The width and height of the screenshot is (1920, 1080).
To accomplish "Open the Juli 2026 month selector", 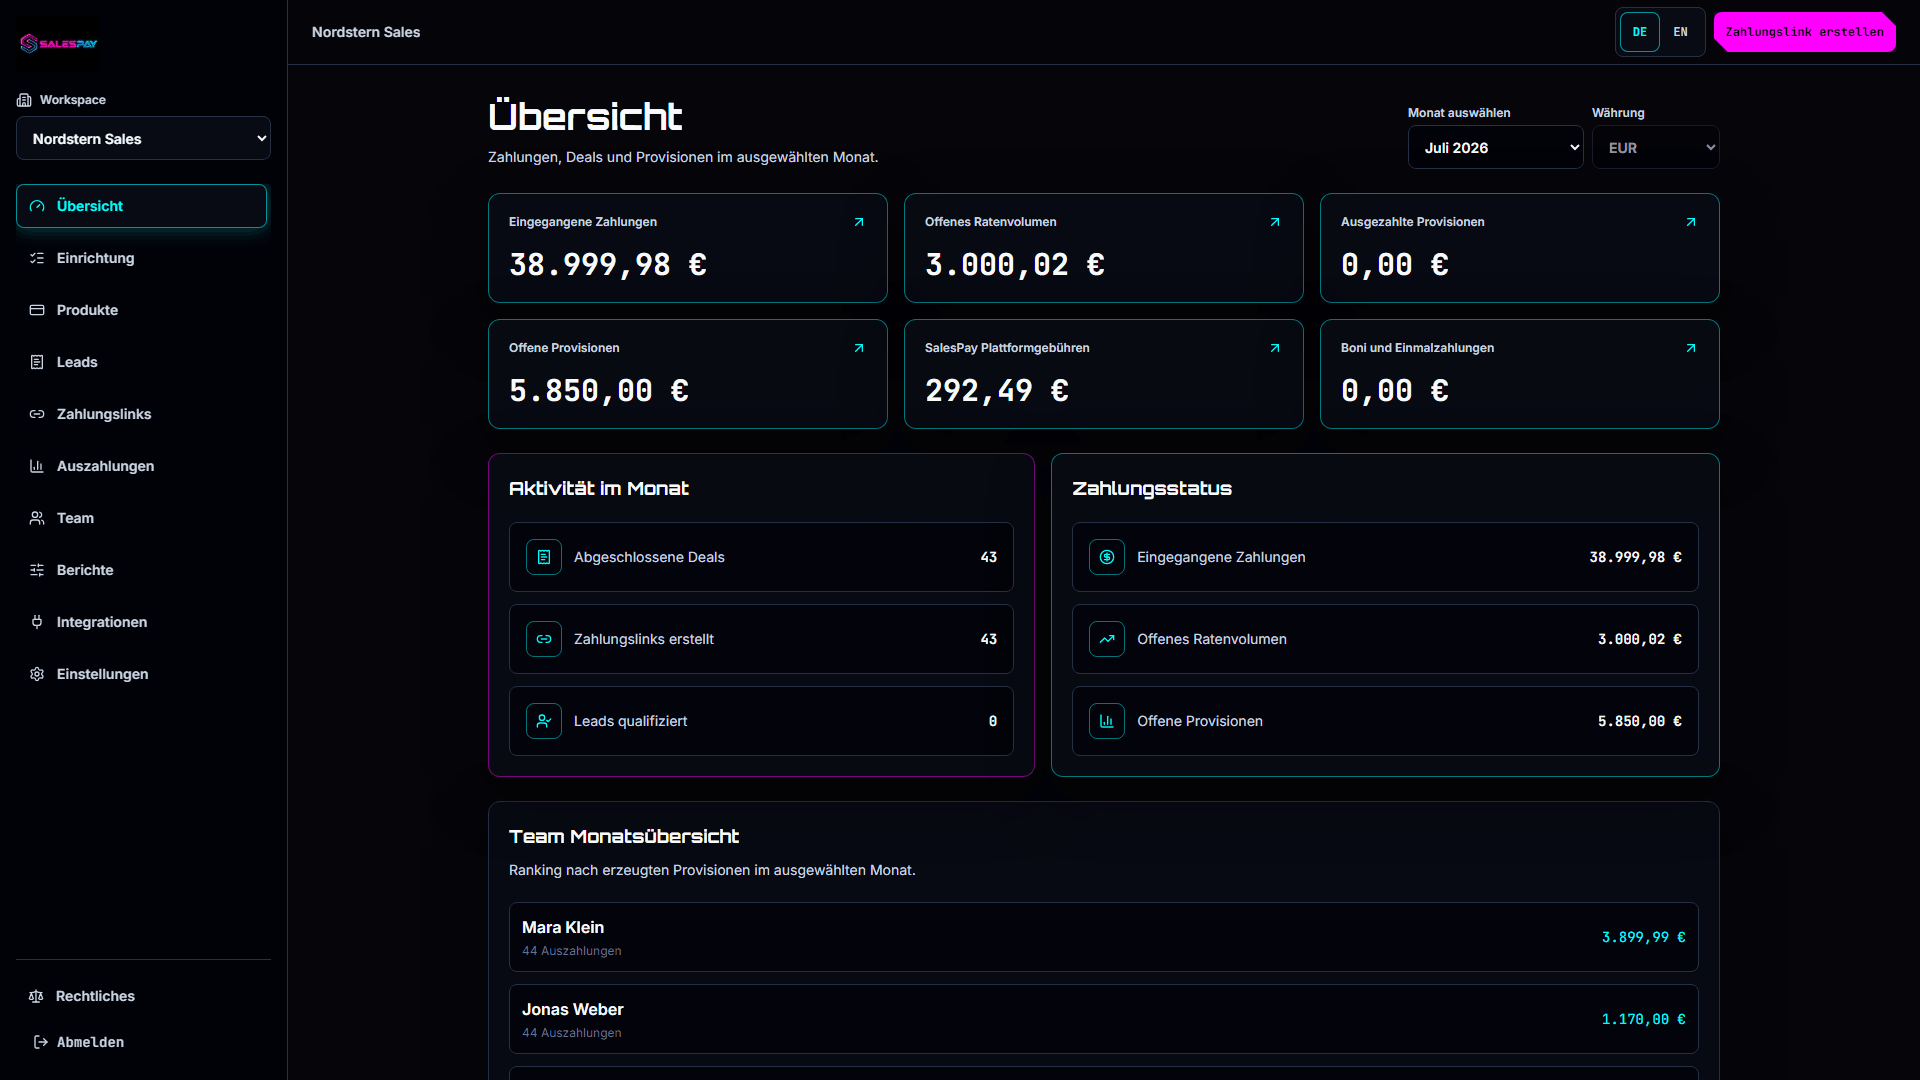I will click(1496, 147).
